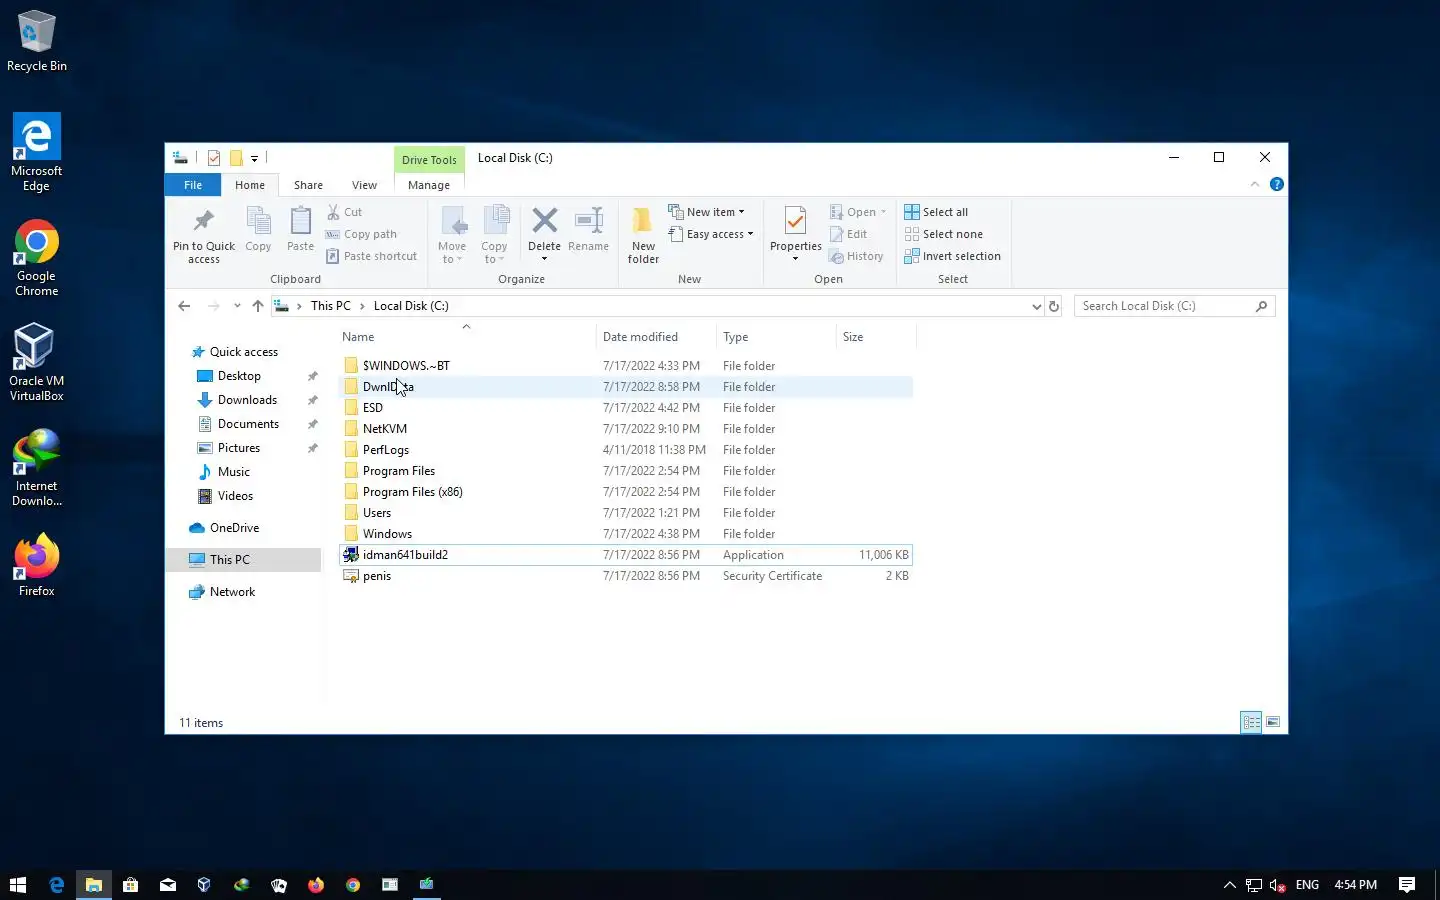Sort by Date modified column
Image resolution: width=1440 pixels, height=900 pixels.
[x=656, y=337]
